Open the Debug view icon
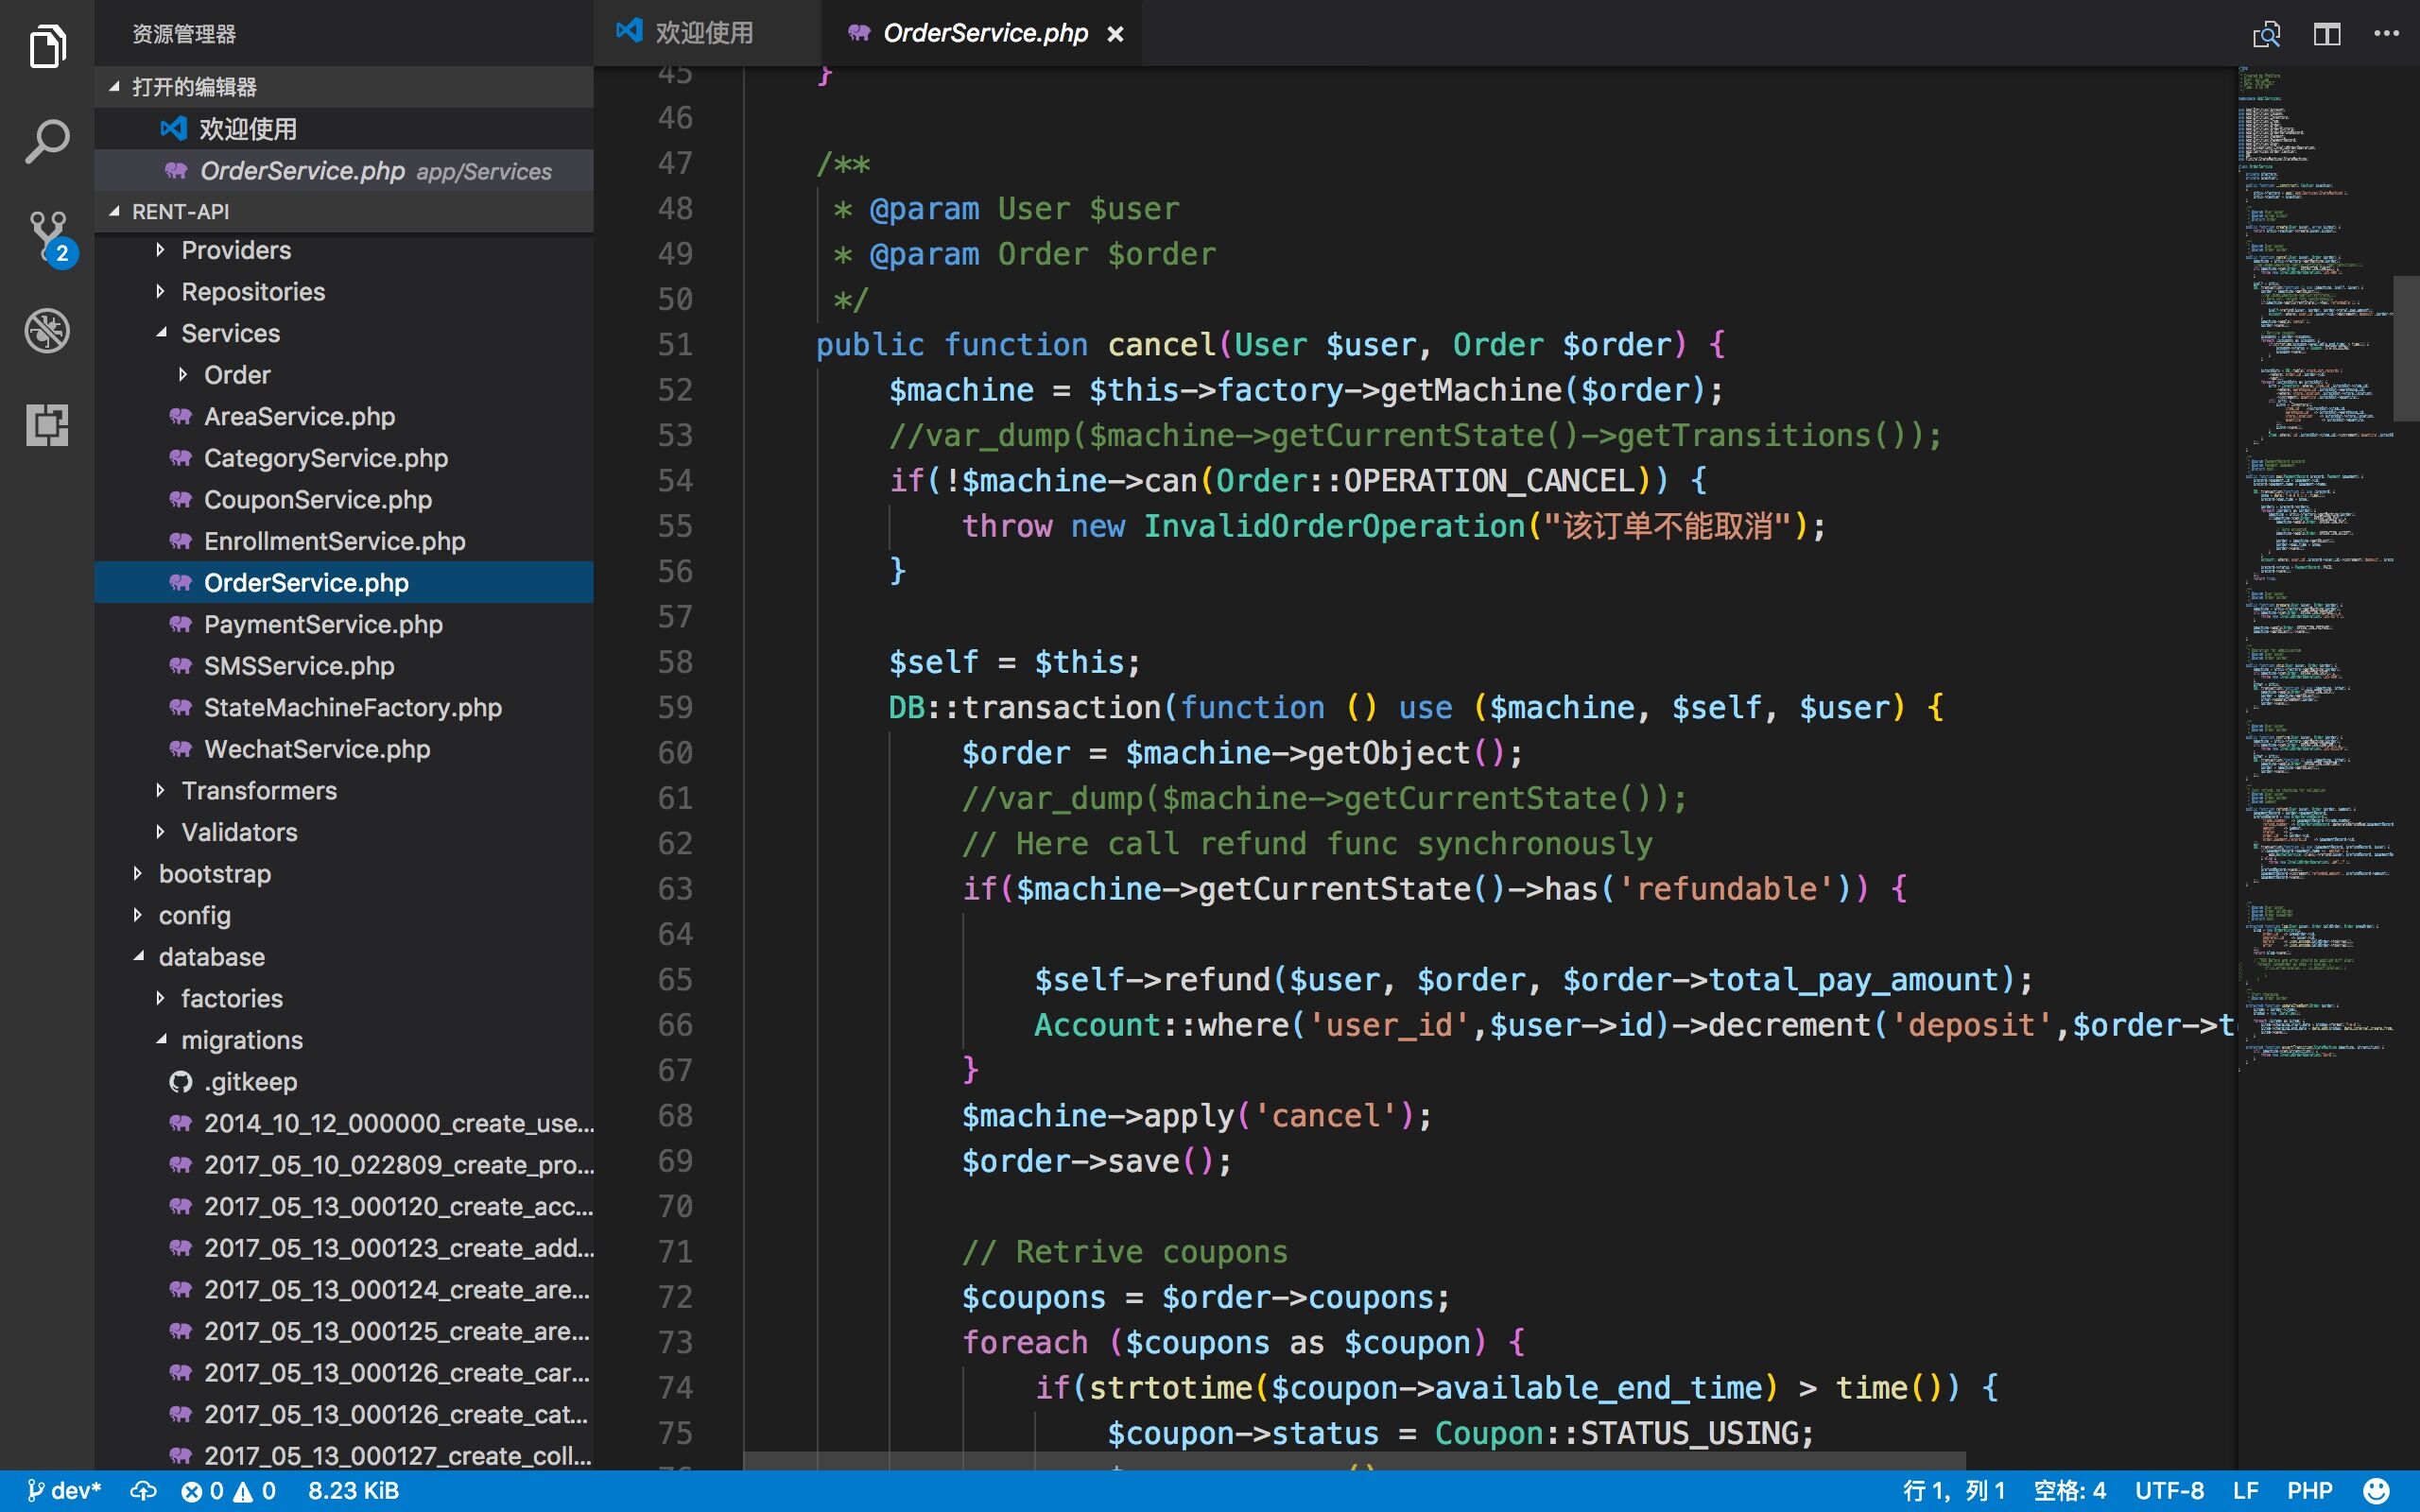Viewport: 2420px width, 1512px height. [x=47, y=331]
